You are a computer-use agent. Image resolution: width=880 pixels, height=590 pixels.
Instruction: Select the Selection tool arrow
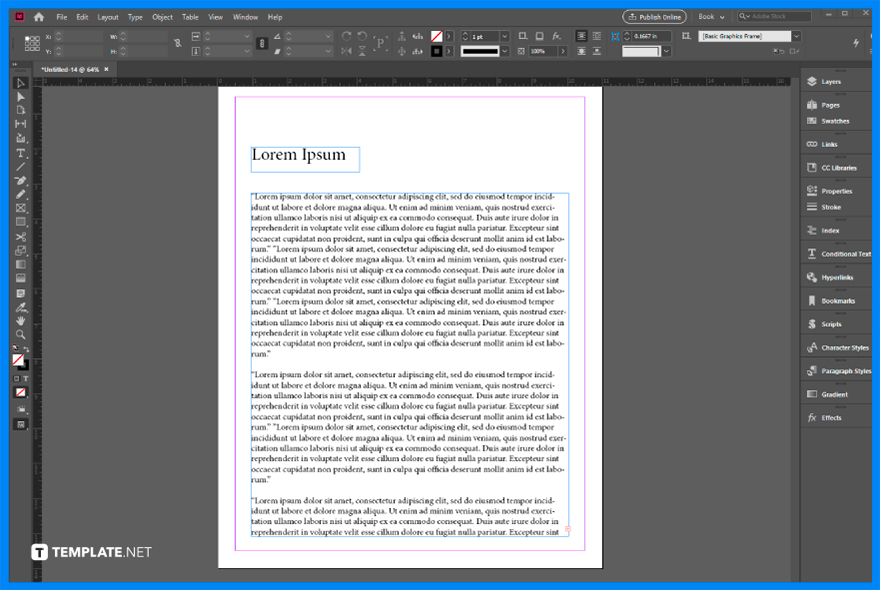click(x=19, y=82)
